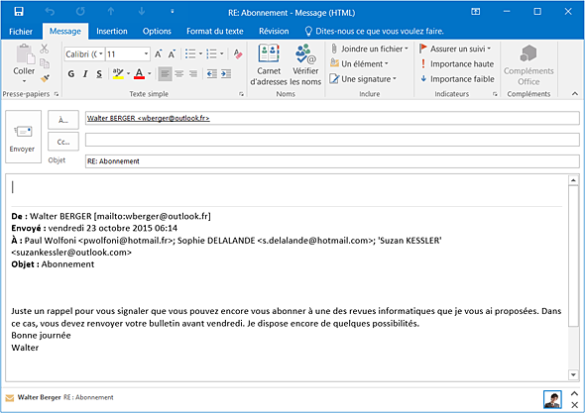Screen dimensions: 585x413
Task: Paste using the Coller button
Action: click(24, 59)
